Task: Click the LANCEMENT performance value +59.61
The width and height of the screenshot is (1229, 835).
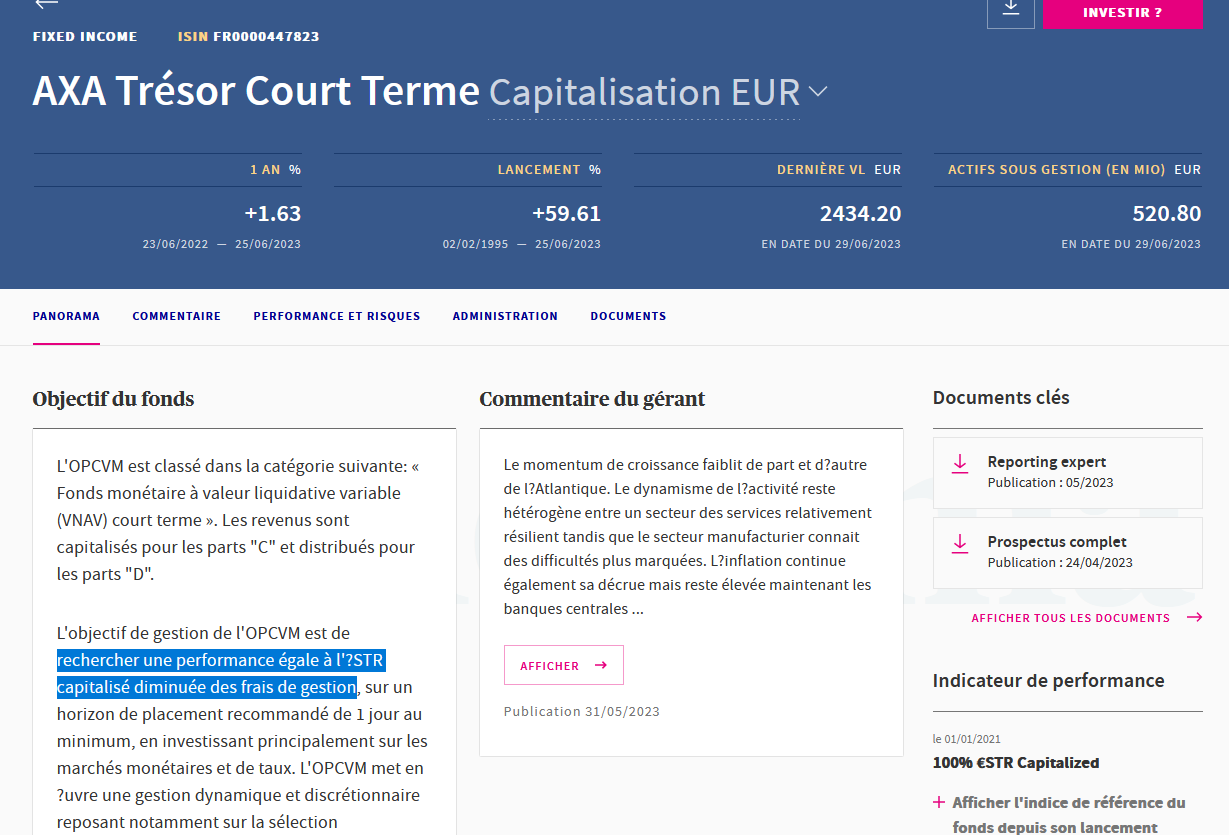Action: point(566,214)
